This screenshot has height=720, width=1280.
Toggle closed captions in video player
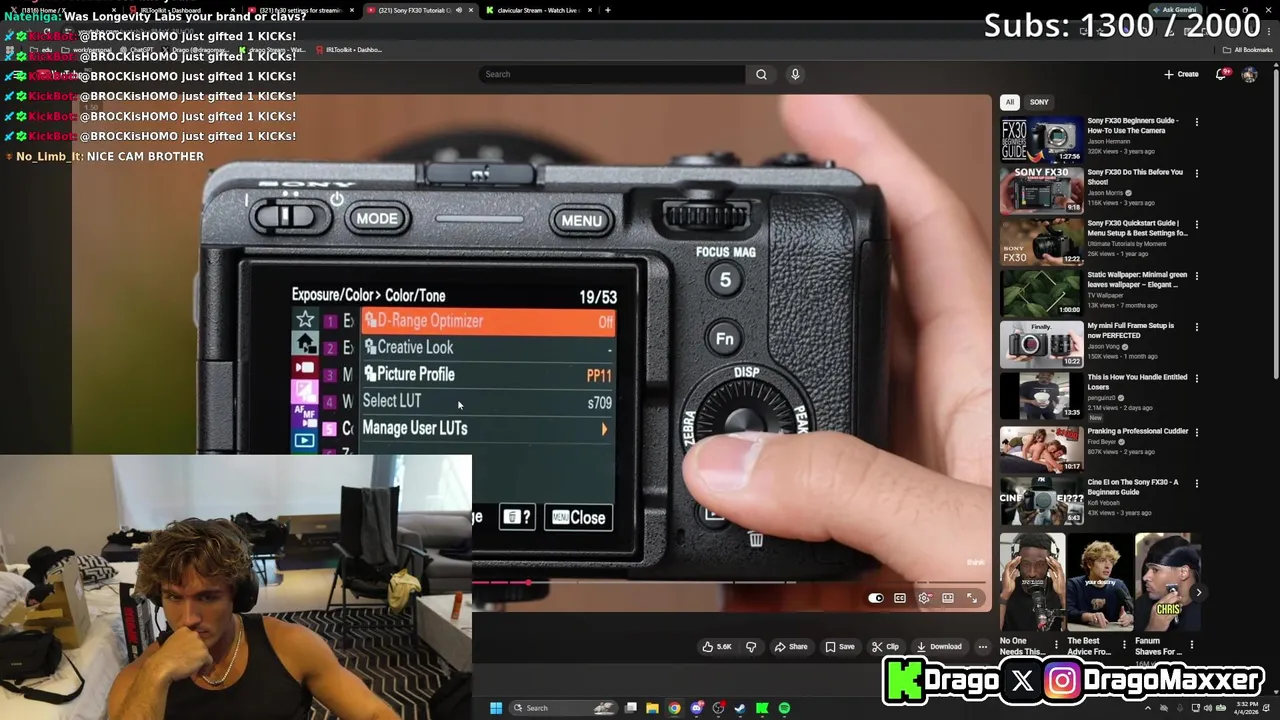pos(900,598)
